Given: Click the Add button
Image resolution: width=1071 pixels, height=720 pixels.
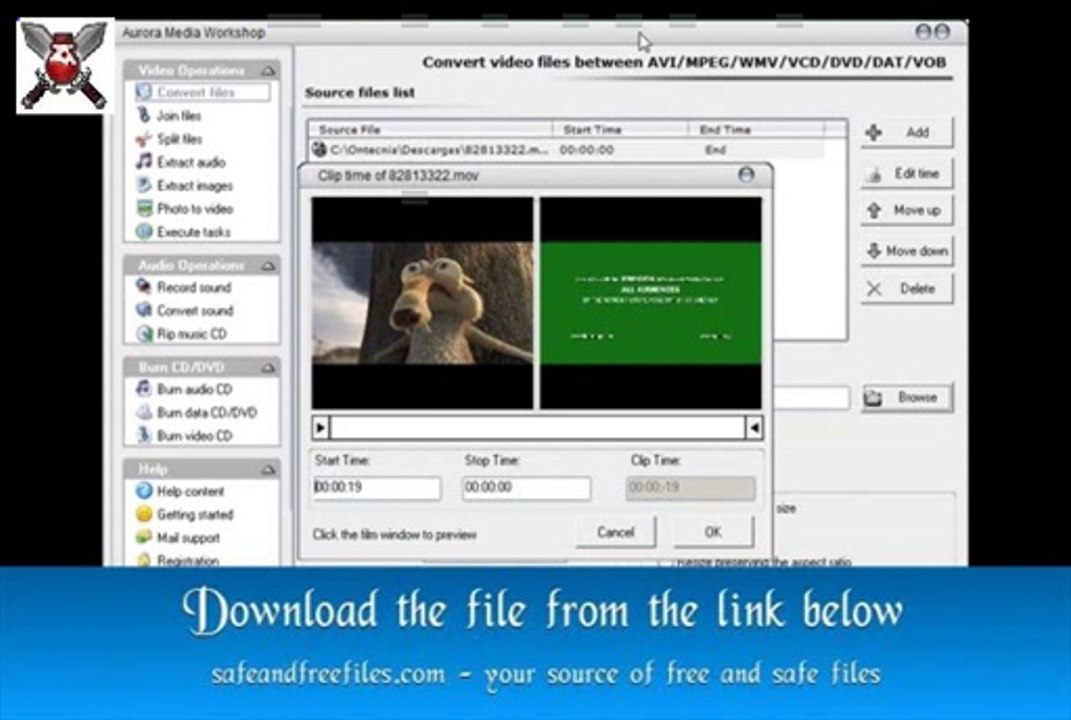Looking at the screenshot, I should [906, 132].
